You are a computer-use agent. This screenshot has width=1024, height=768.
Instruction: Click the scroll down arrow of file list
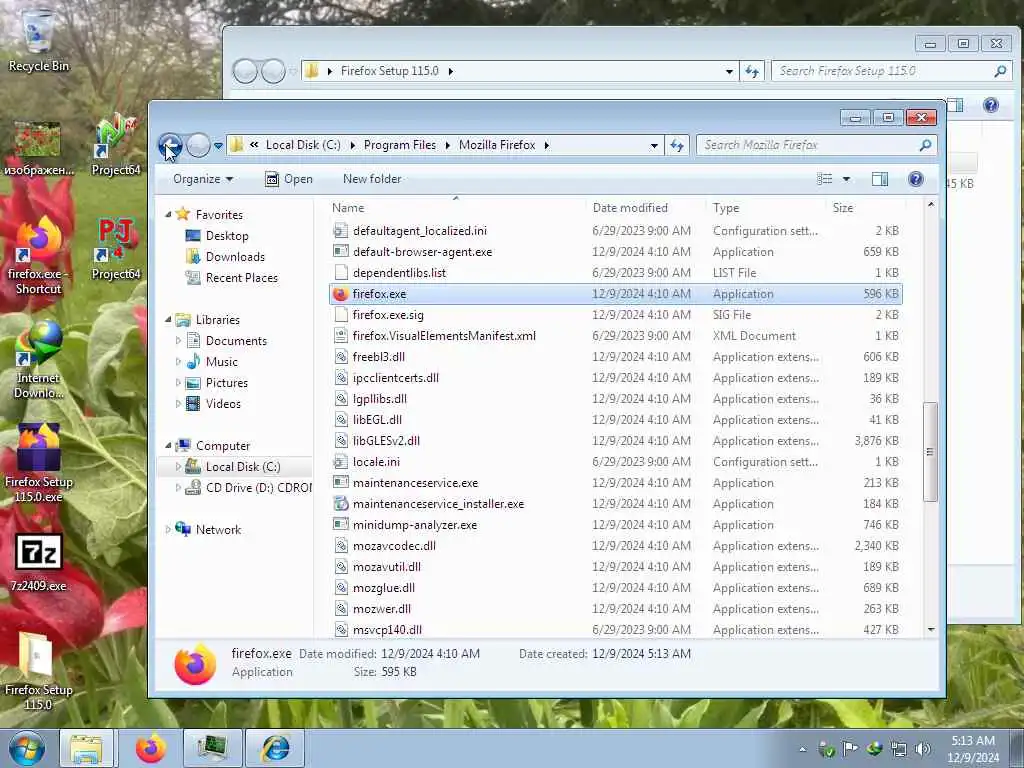(931, 630)
